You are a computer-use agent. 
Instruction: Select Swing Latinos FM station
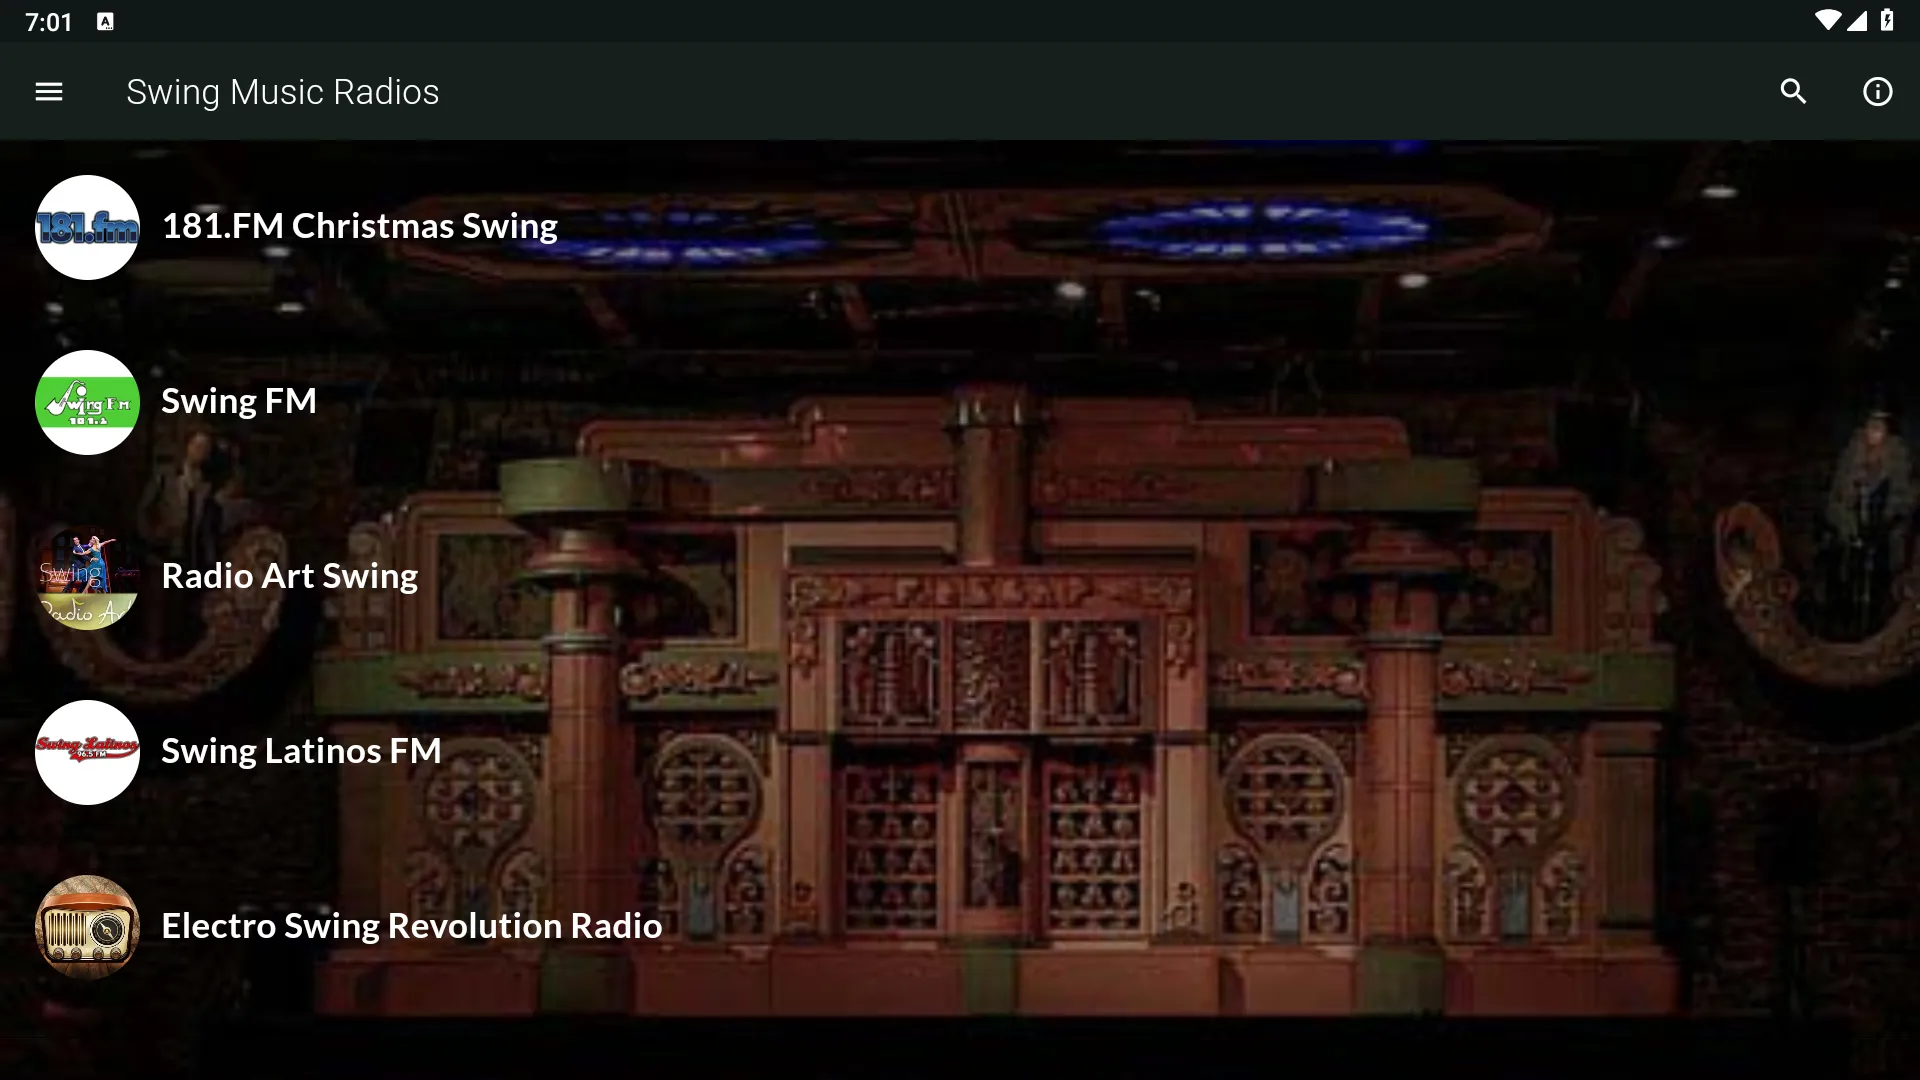[301, 749]
